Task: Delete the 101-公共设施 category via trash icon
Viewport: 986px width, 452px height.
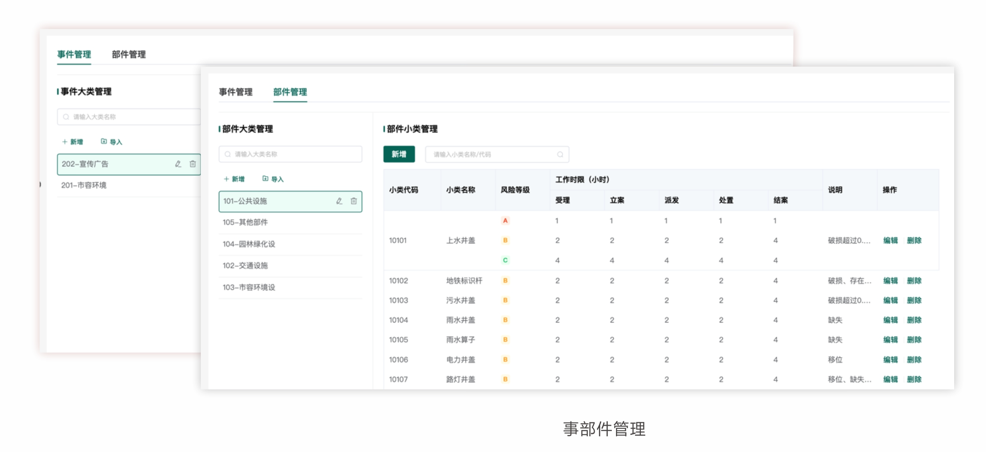Action: pyautogui.click(x=353, y=201)
